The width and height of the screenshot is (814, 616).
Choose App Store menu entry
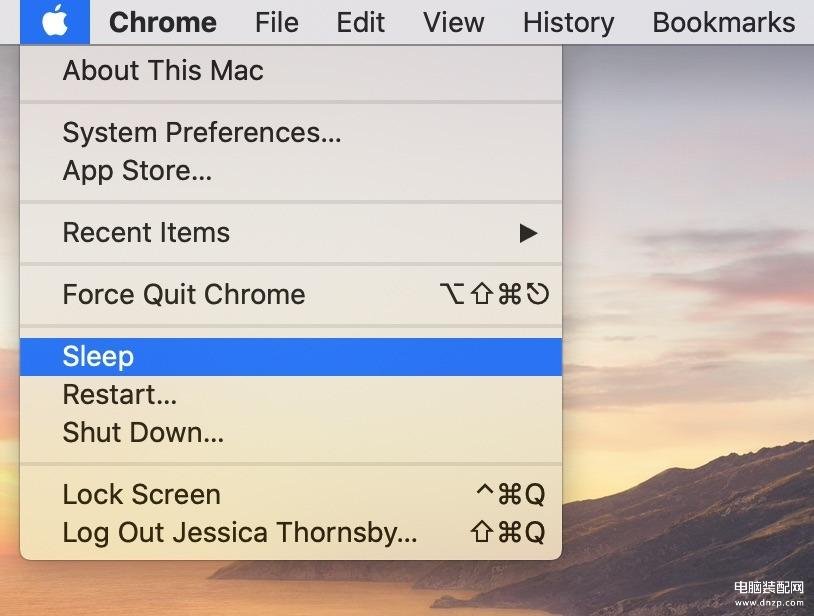[x=291, y=171]
